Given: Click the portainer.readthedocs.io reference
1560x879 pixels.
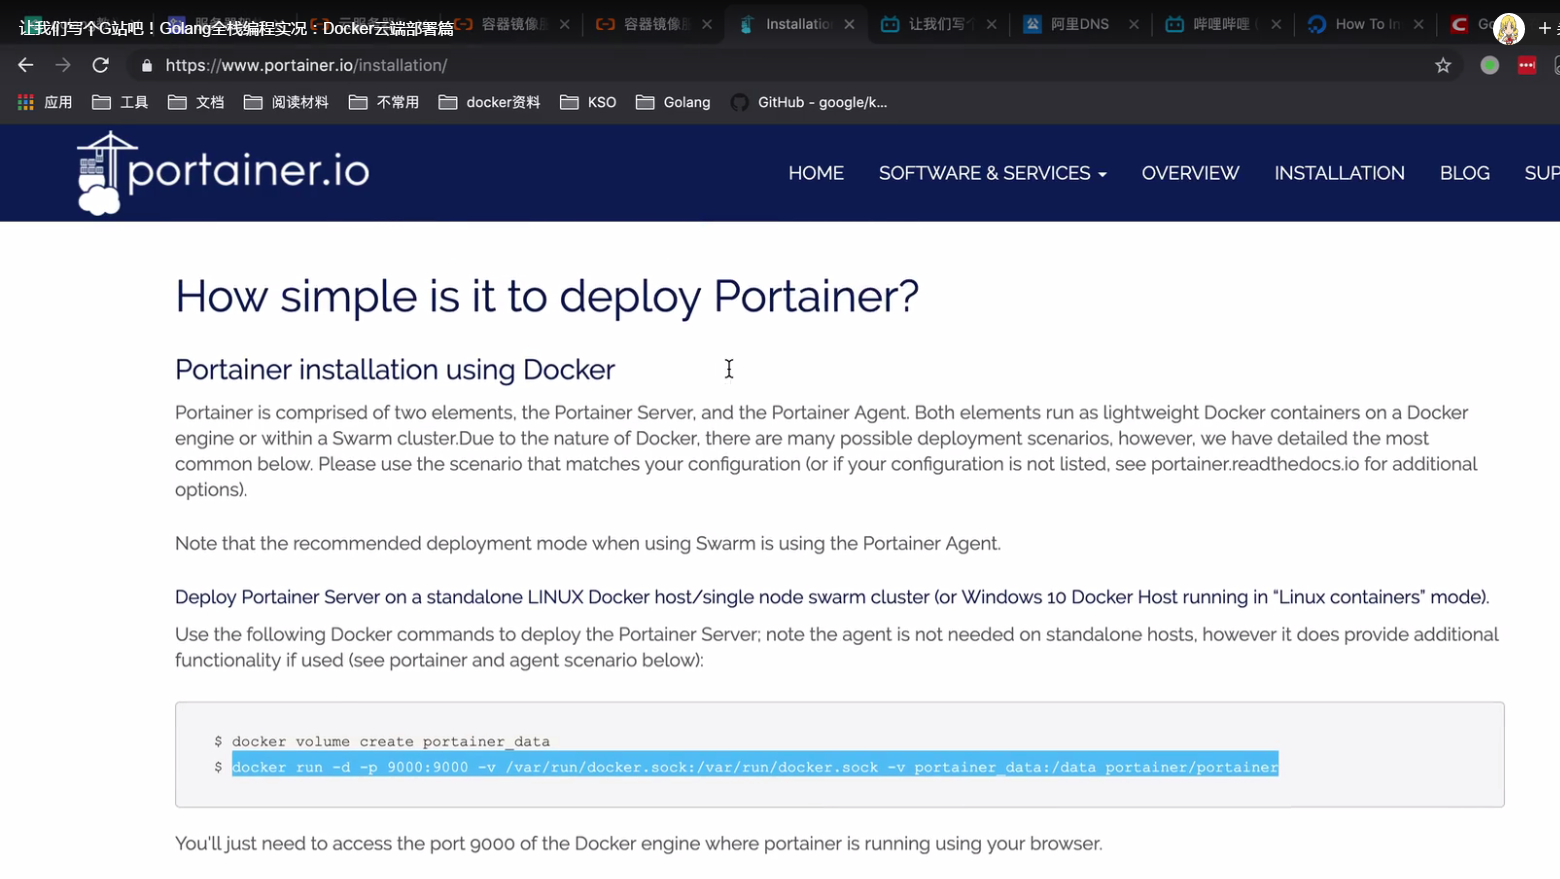Looking at the screenshot, I should coord(1255,464).
